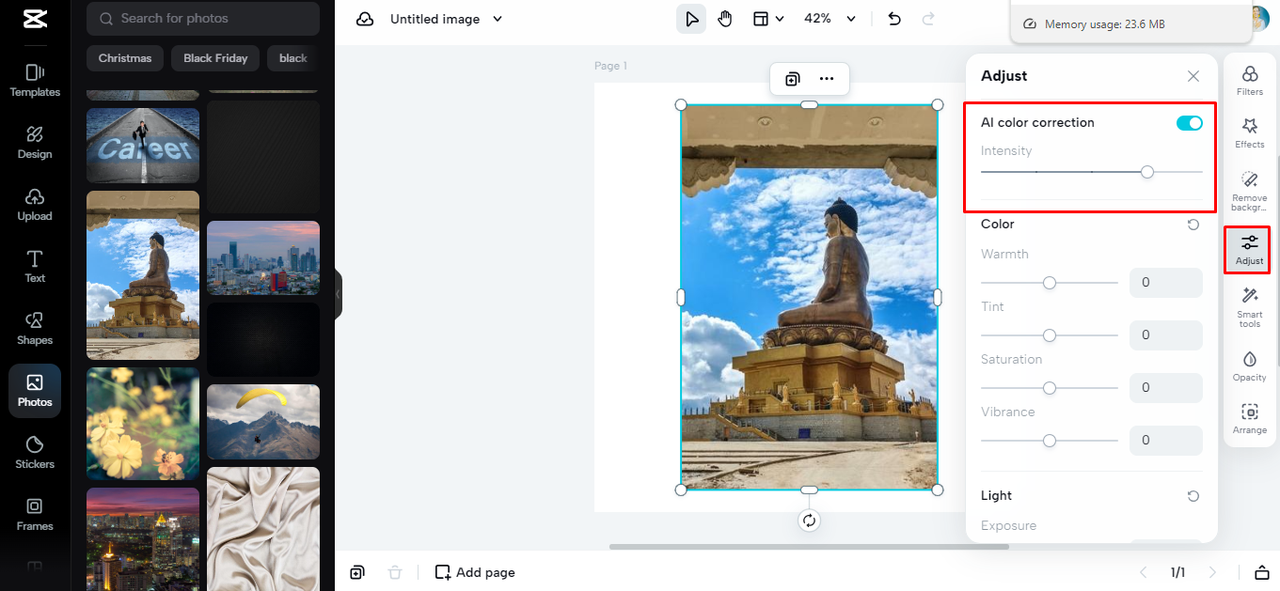Click the Warmth value input field
This screenshot has width=1280, height=591.
click(x=1166, y=282)
